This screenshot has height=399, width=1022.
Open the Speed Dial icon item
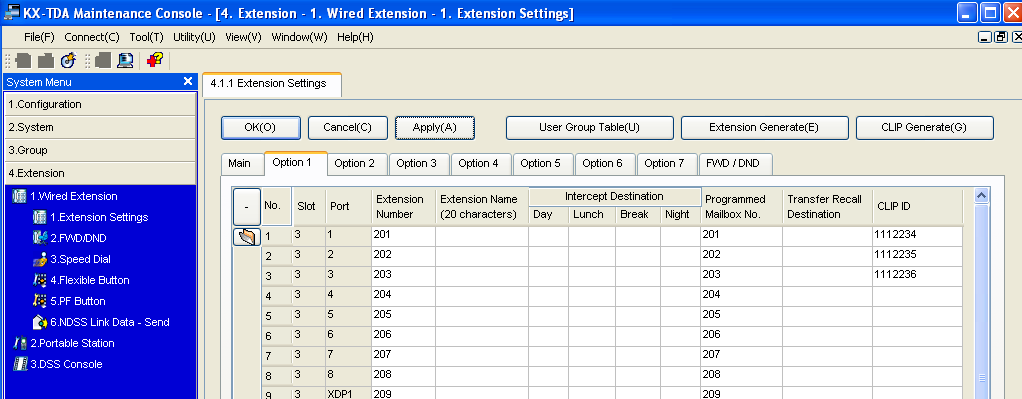click(x=80, y=259)
